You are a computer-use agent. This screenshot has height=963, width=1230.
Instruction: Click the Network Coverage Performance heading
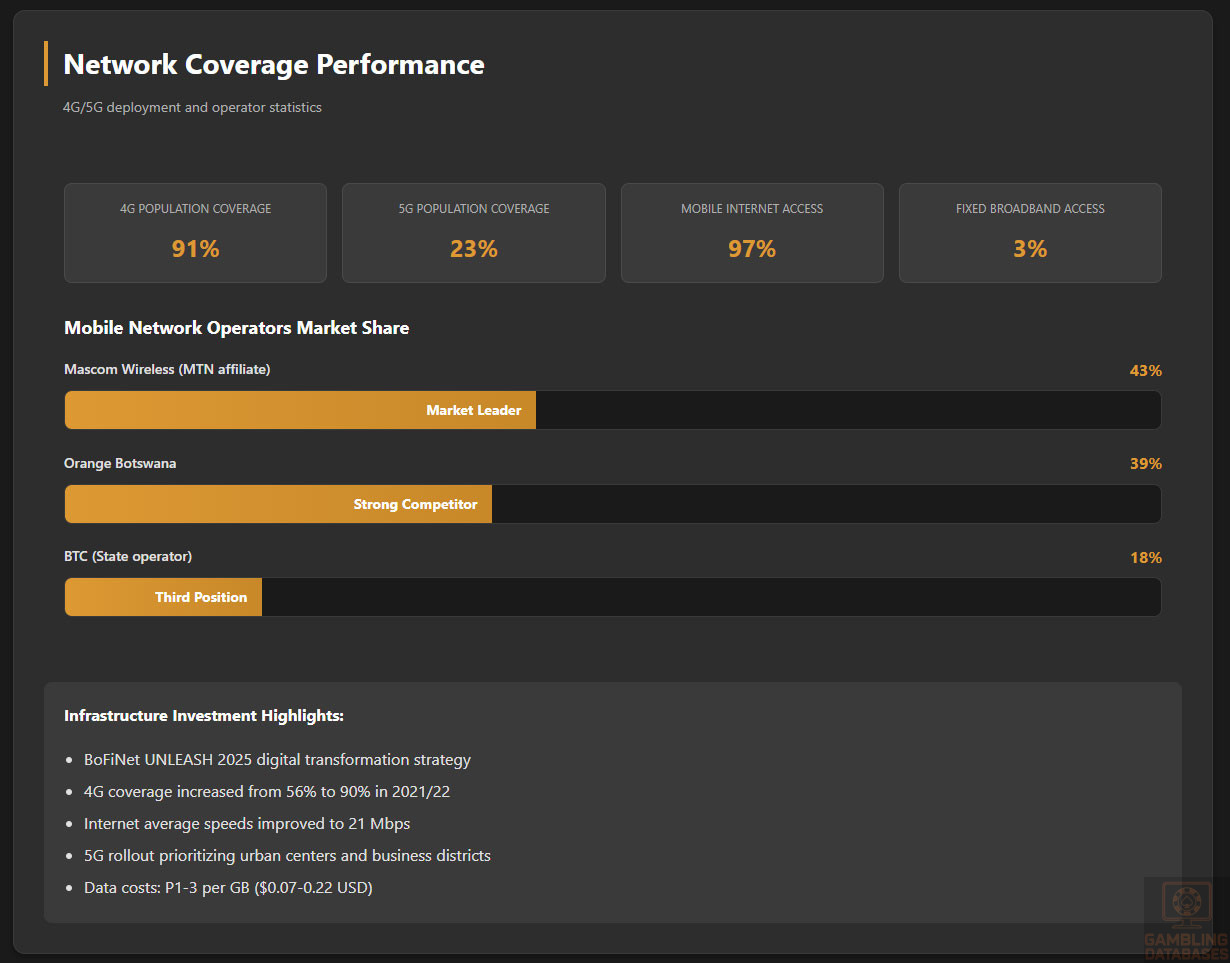(274, 65)
